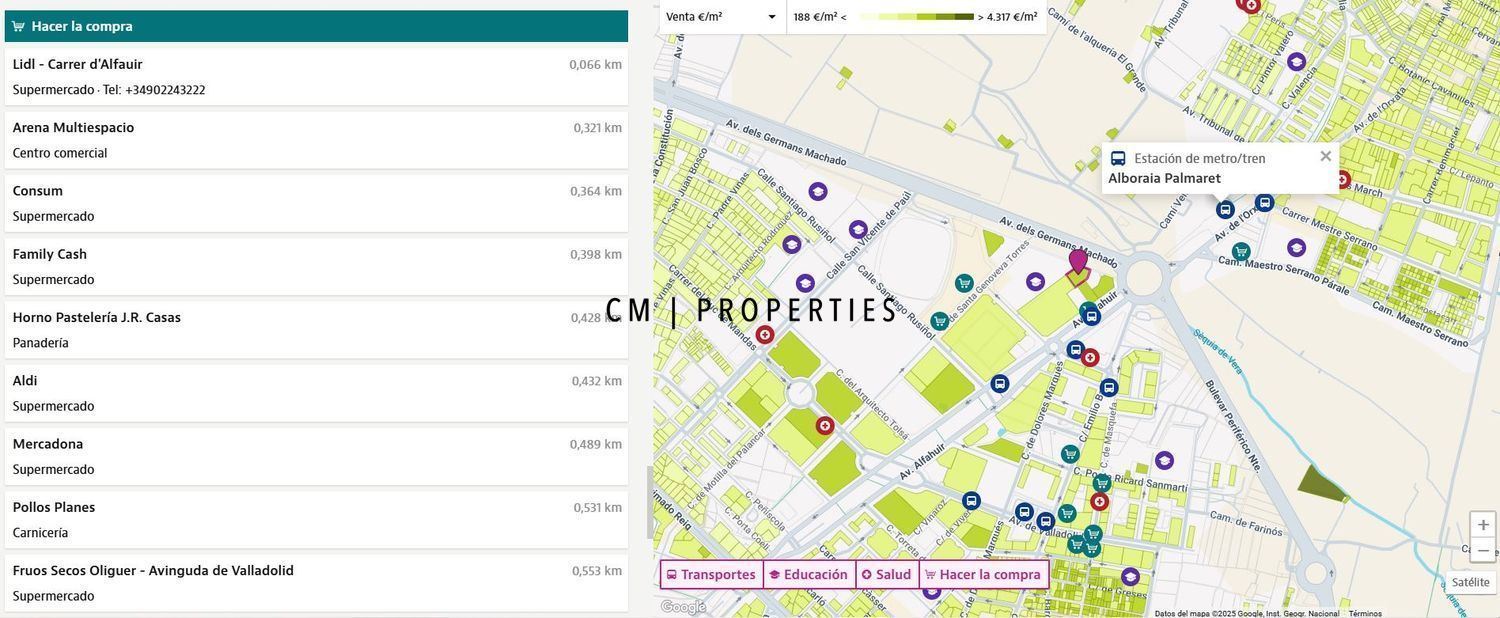
Task: Zoom out on the map
Action: click(x=1483, y=550)
